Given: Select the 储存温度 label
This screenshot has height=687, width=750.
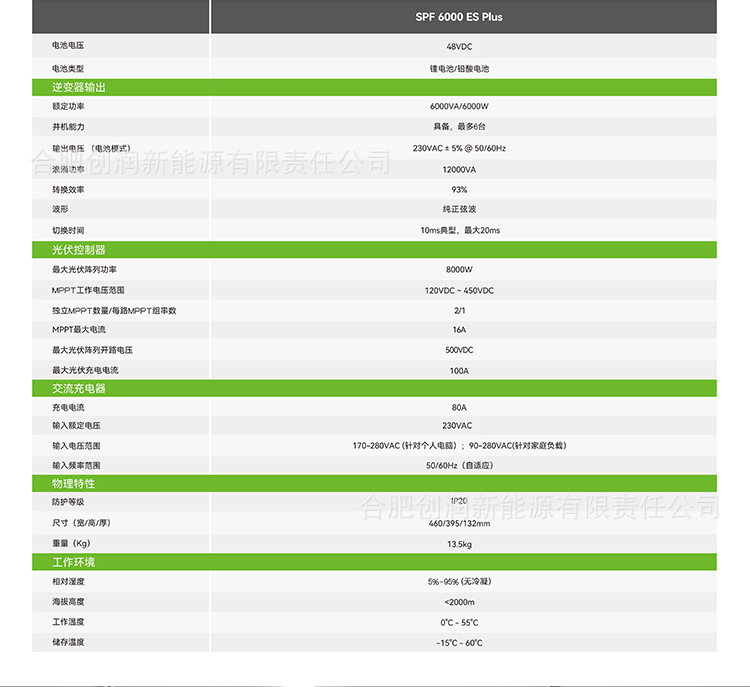Looking at the screenshot, I should point(68,642).
